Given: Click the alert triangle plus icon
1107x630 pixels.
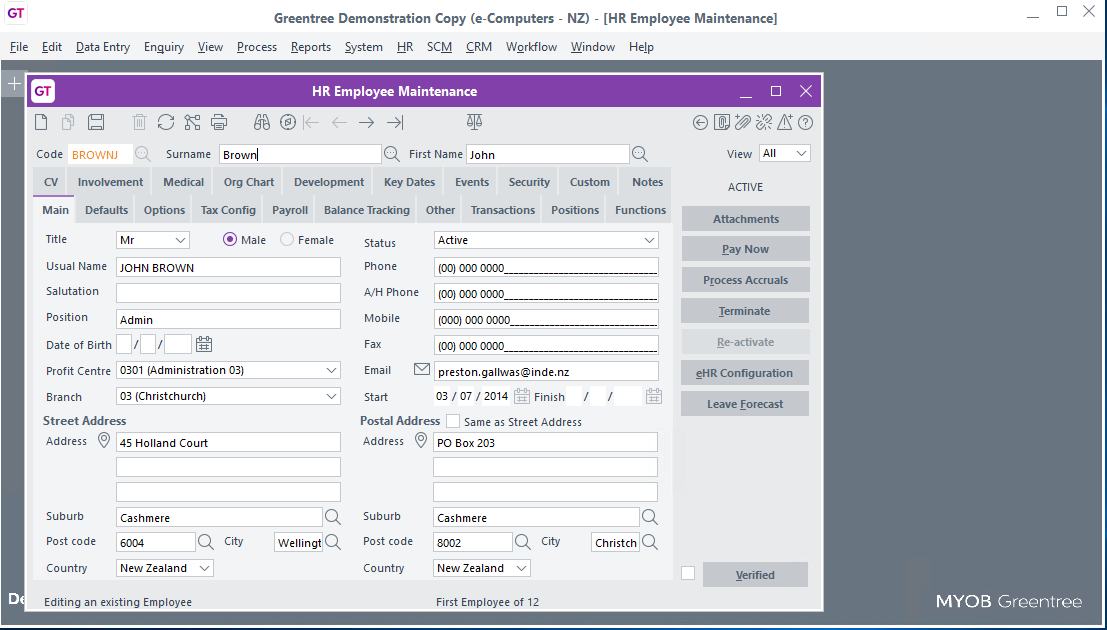Looking at the screenshot, I should tap(784, 122).
